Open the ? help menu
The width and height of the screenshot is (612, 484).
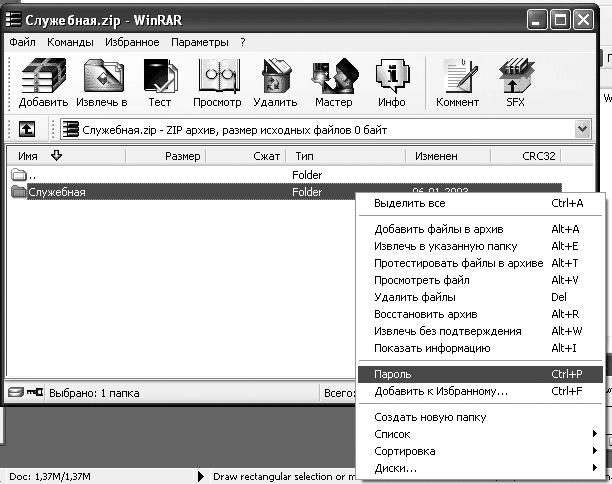[243, 42]
